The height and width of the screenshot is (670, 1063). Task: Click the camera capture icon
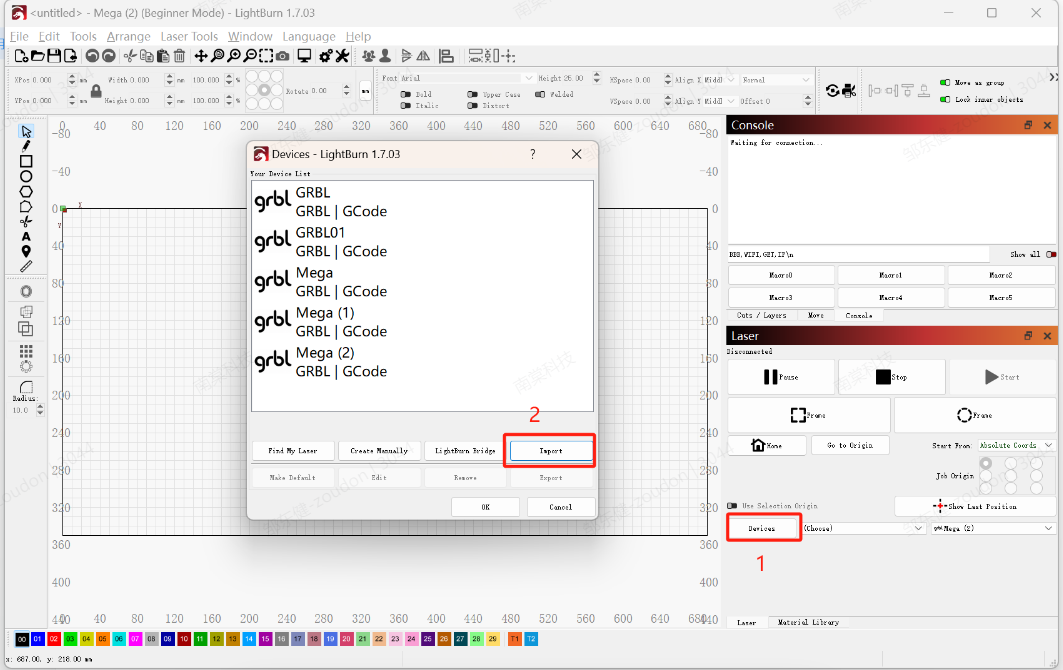(x=283, y=56)
